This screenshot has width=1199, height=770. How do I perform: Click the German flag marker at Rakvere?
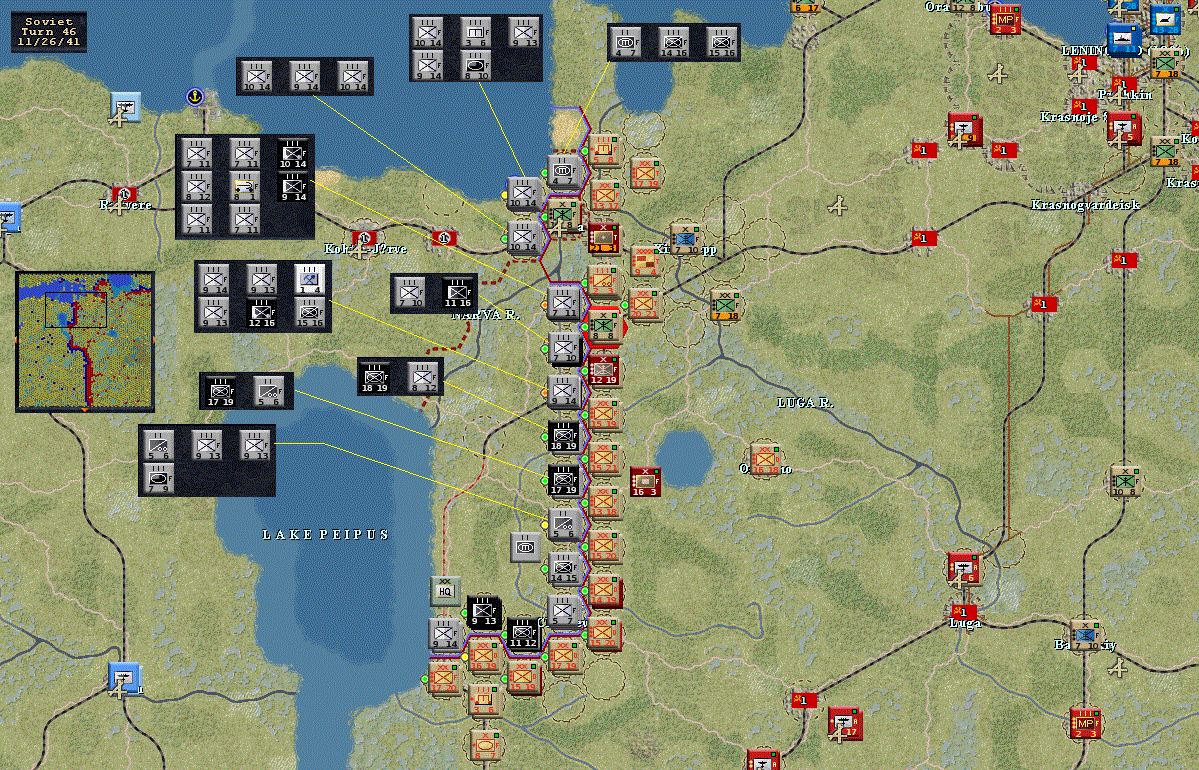point(124,193)
